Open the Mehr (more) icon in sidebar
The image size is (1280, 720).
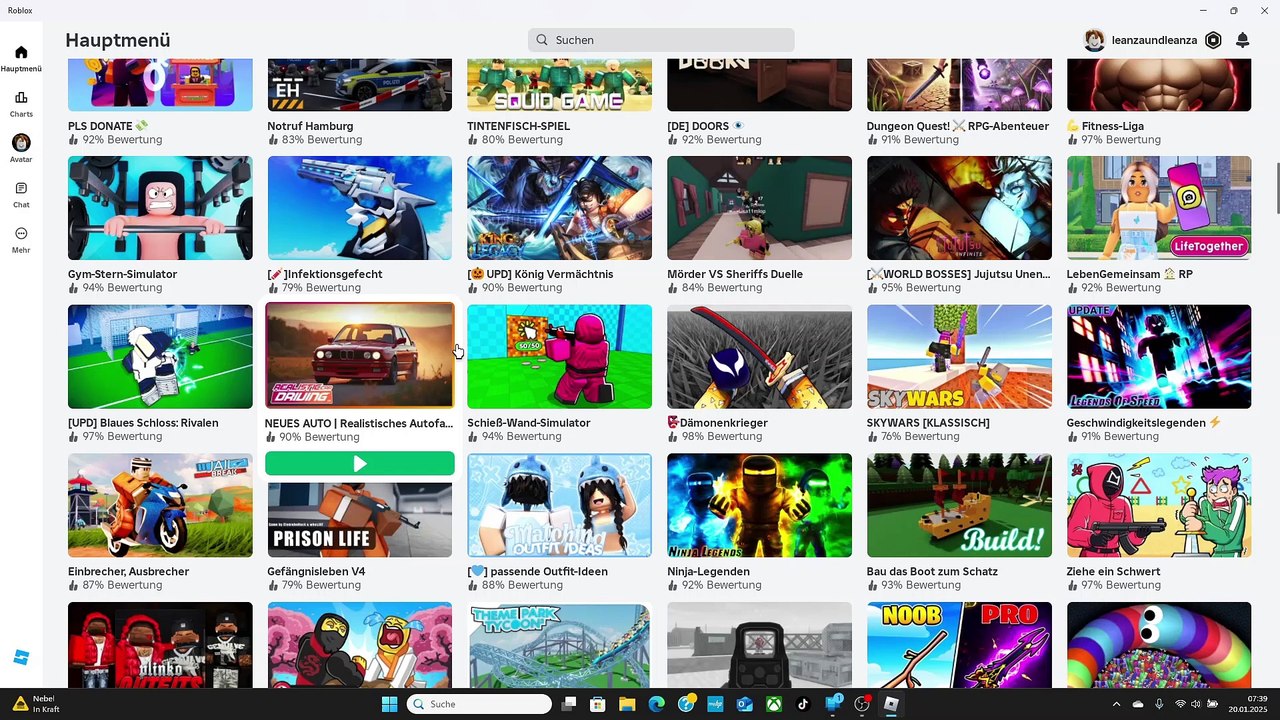point(21,233)
